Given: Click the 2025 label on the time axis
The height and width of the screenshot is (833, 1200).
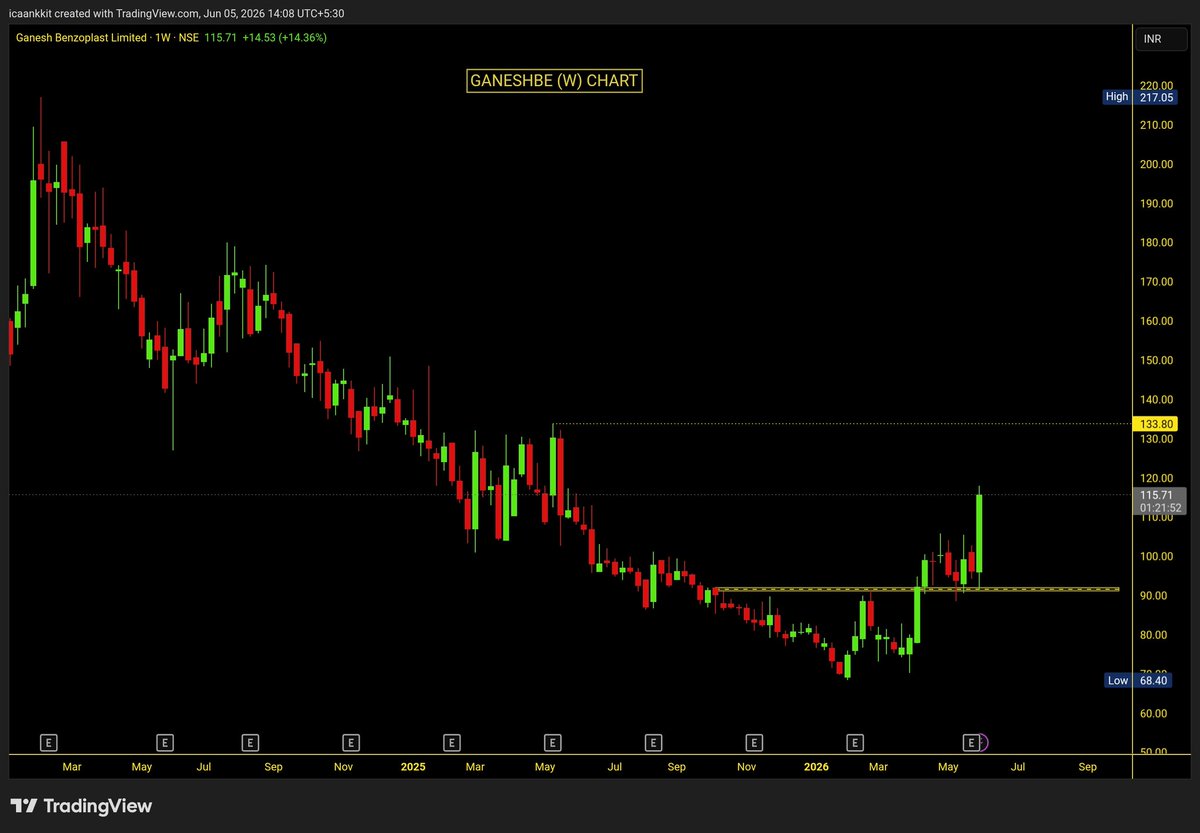Looking at the screenshot, I should click(x=412, y=767).
